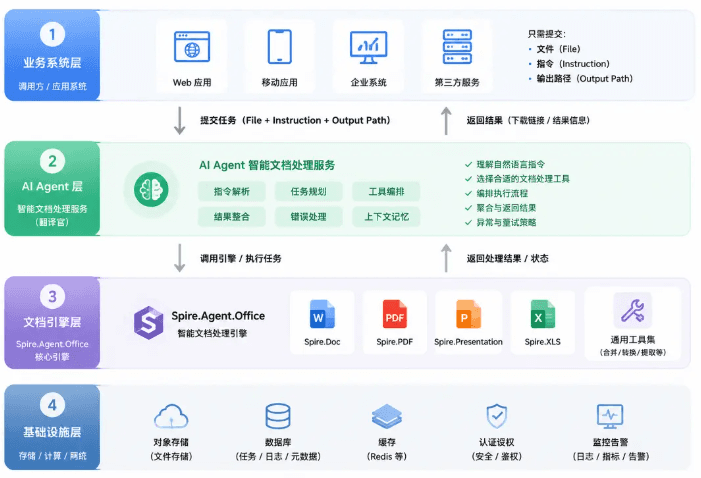Click the 任务规划 tag
Viewport: 701px width, 478px height.
point(308,191)
